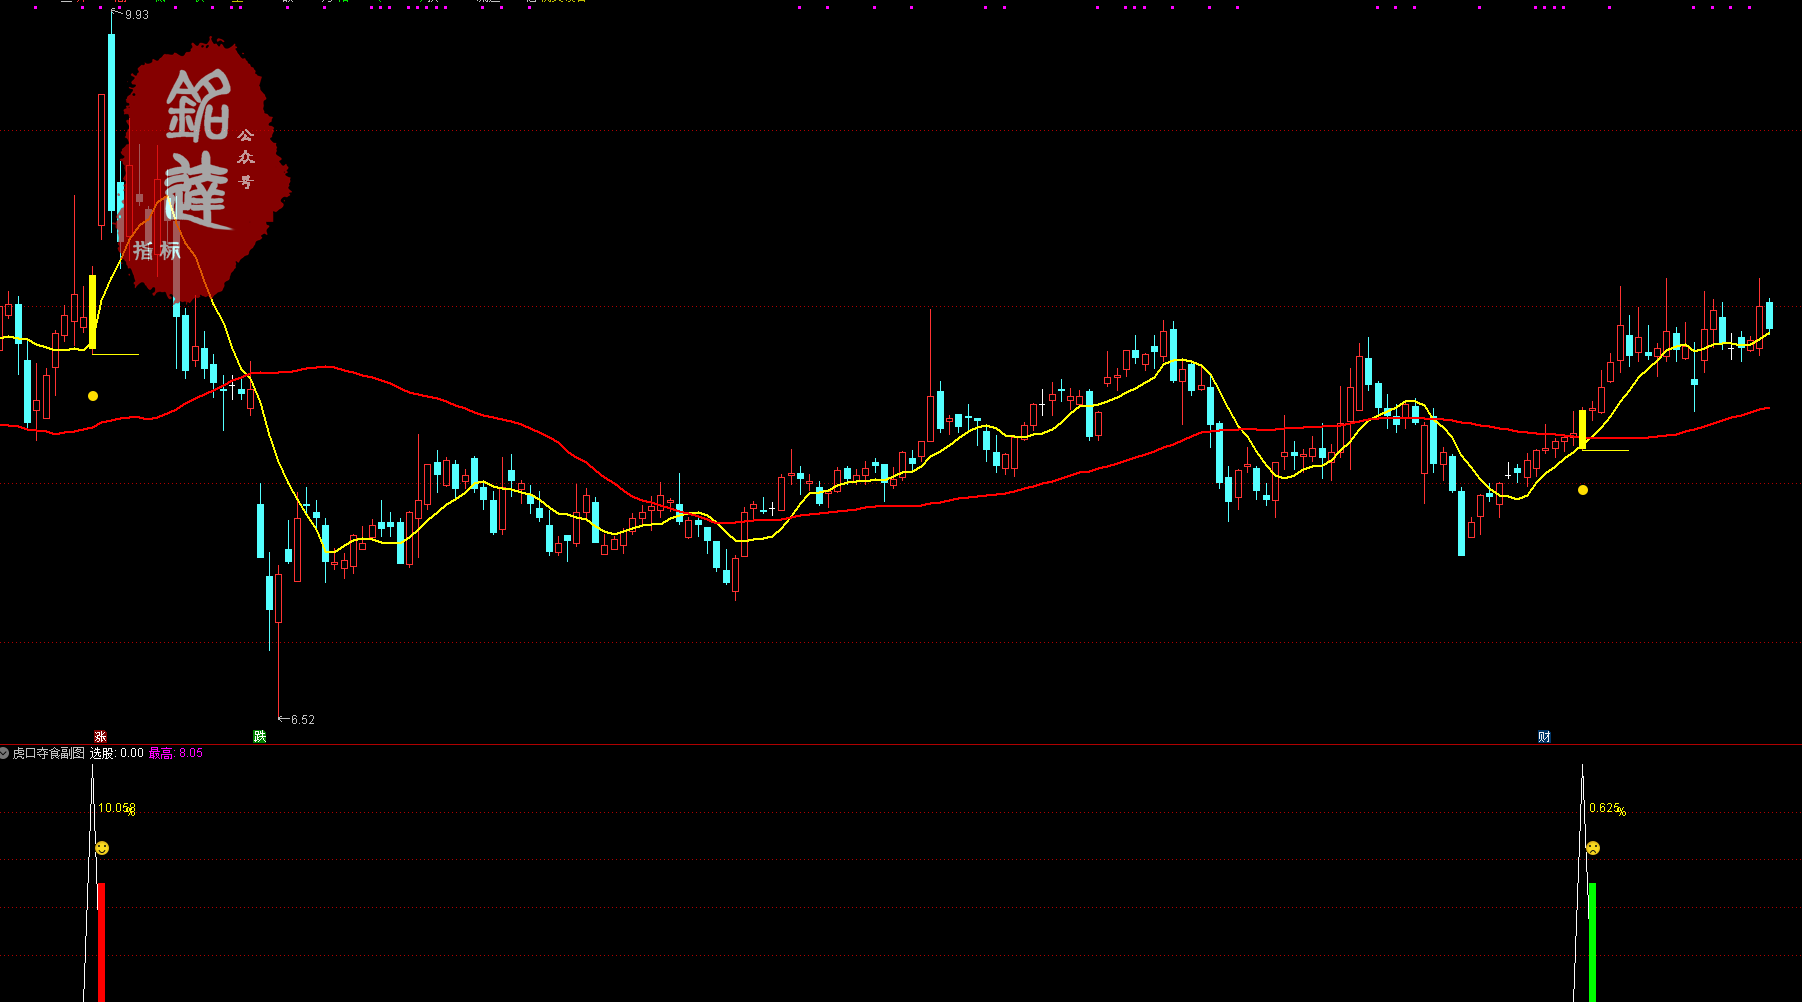1802x1002 pixels.
Task: Select the green signal bar in sub-chart
Action: (1592, 940)
